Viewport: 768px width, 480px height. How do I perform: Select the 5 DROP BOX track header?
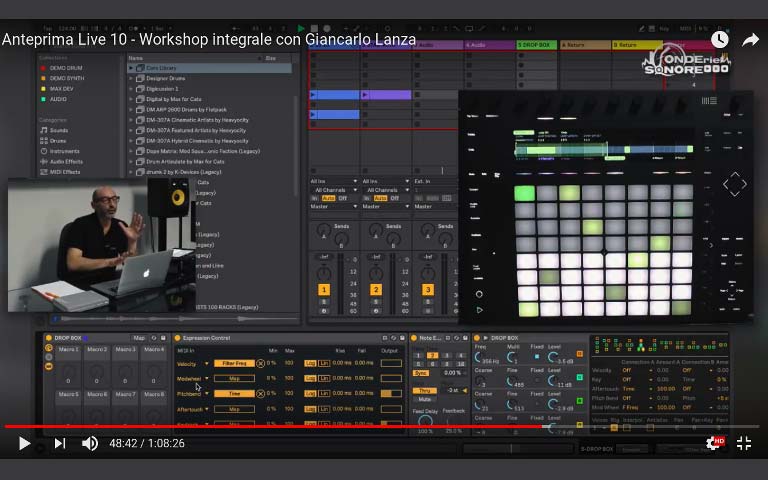tap(537, 45)
